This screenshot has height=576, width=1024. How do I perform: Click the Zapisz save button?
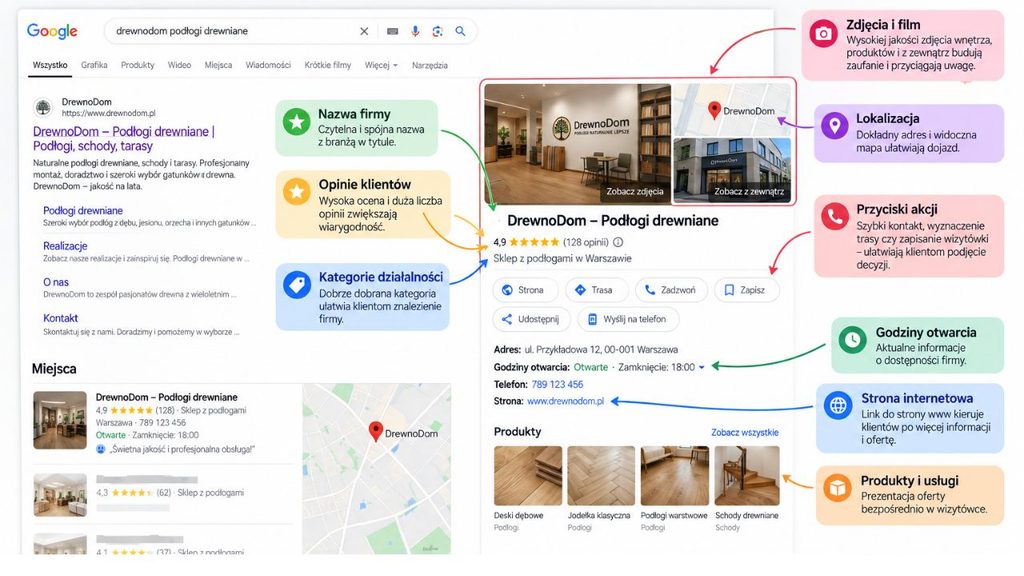tap(746, 290)
